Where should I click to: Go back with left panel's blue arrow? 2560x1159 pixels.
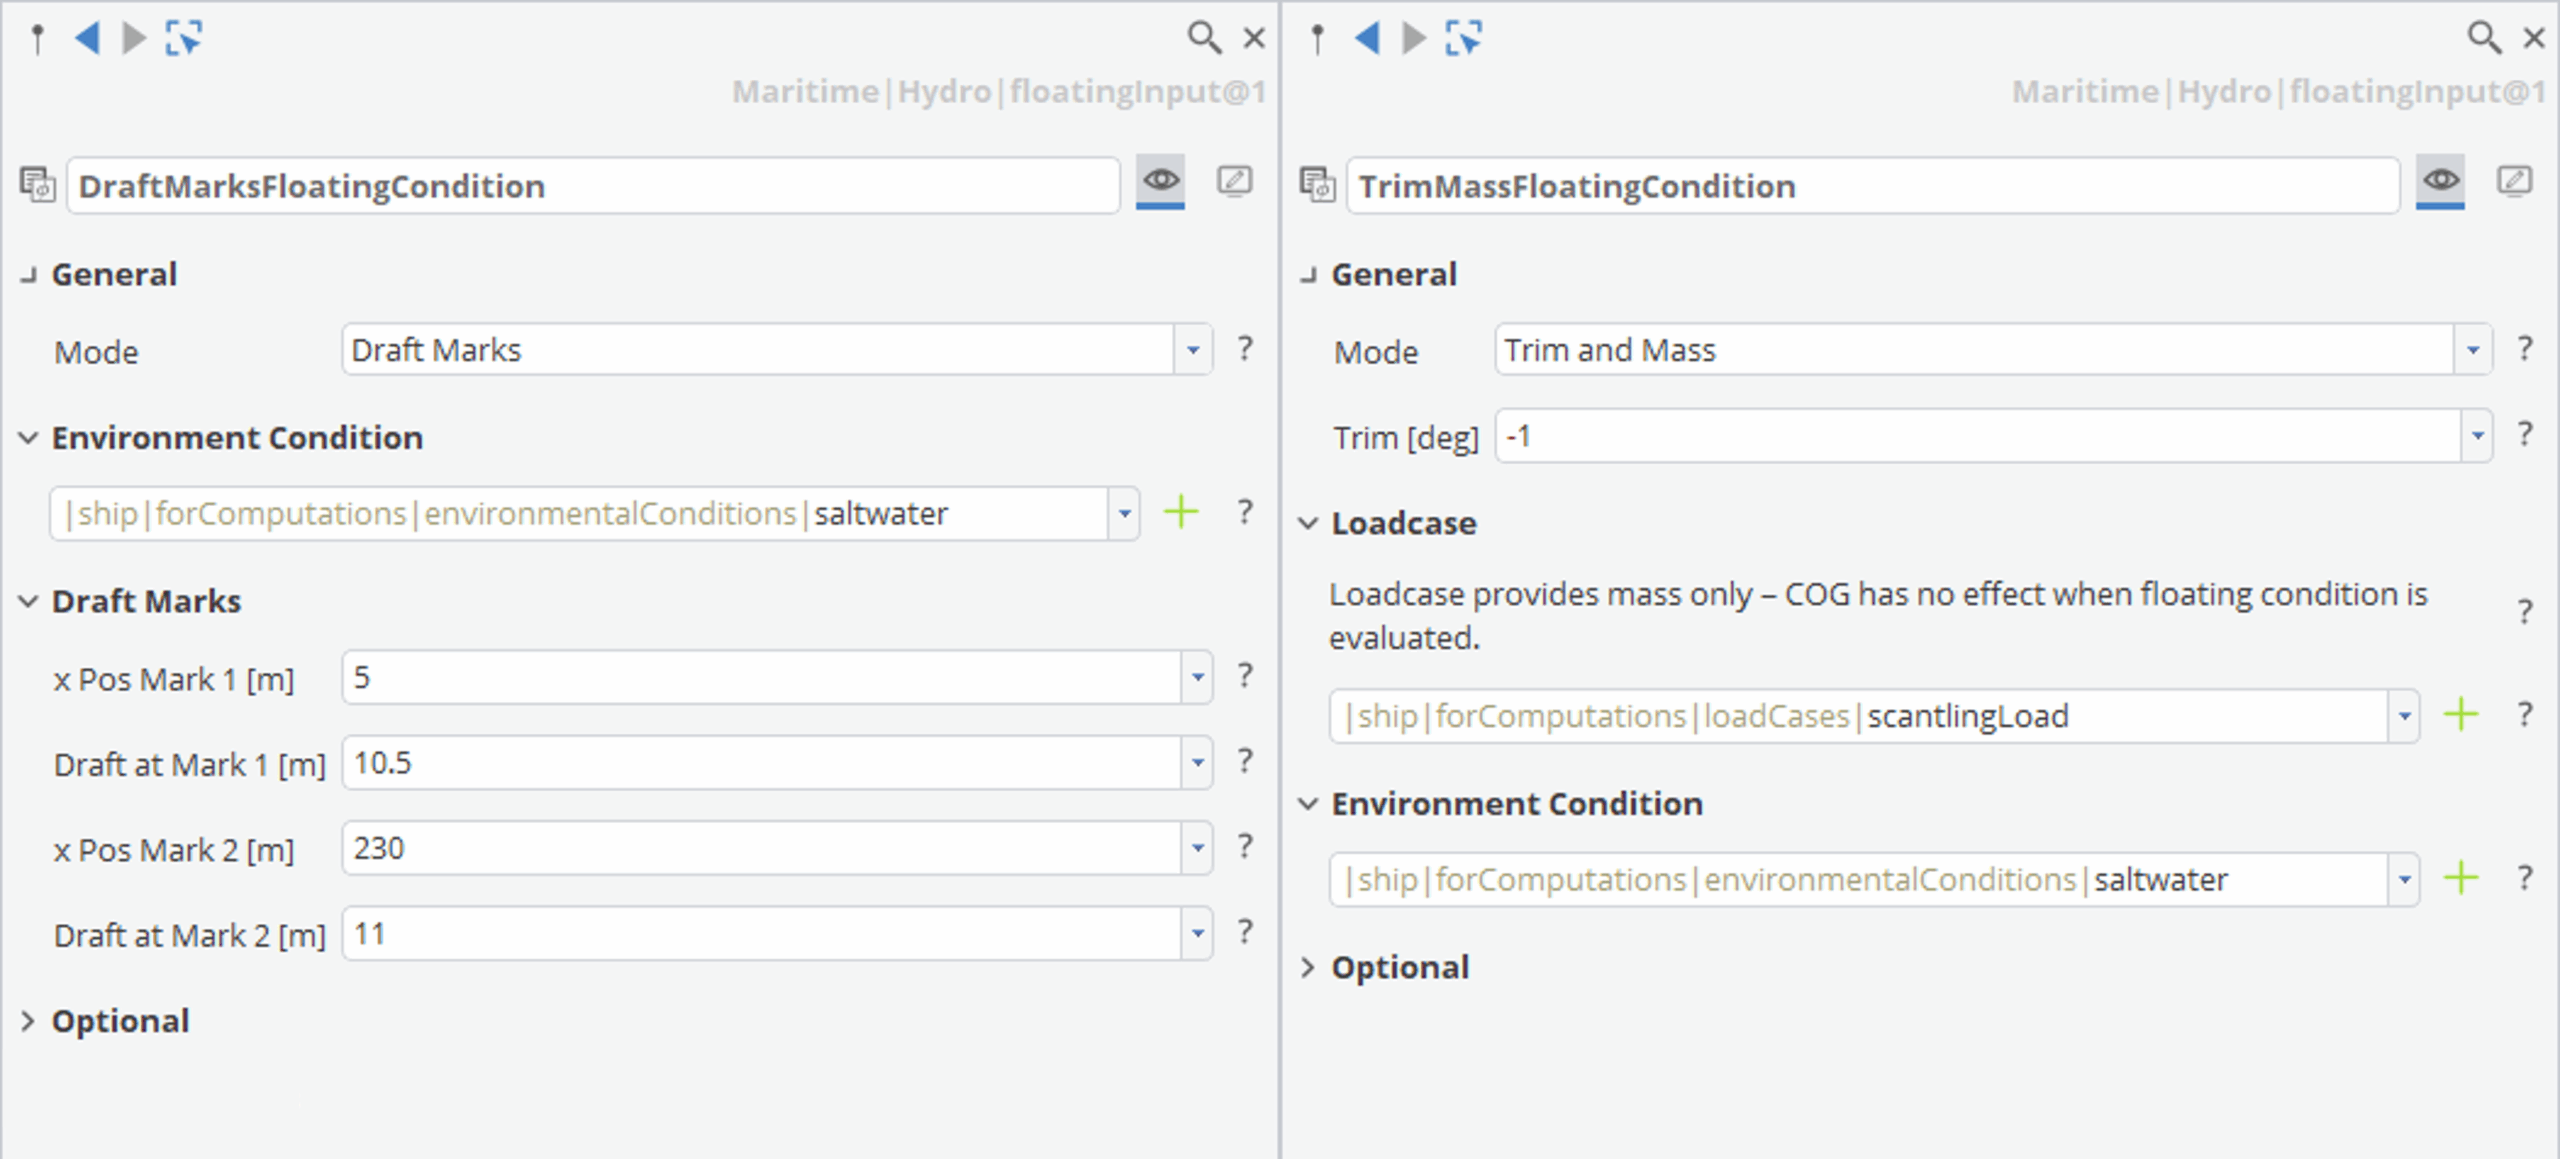tap(88, 39)
